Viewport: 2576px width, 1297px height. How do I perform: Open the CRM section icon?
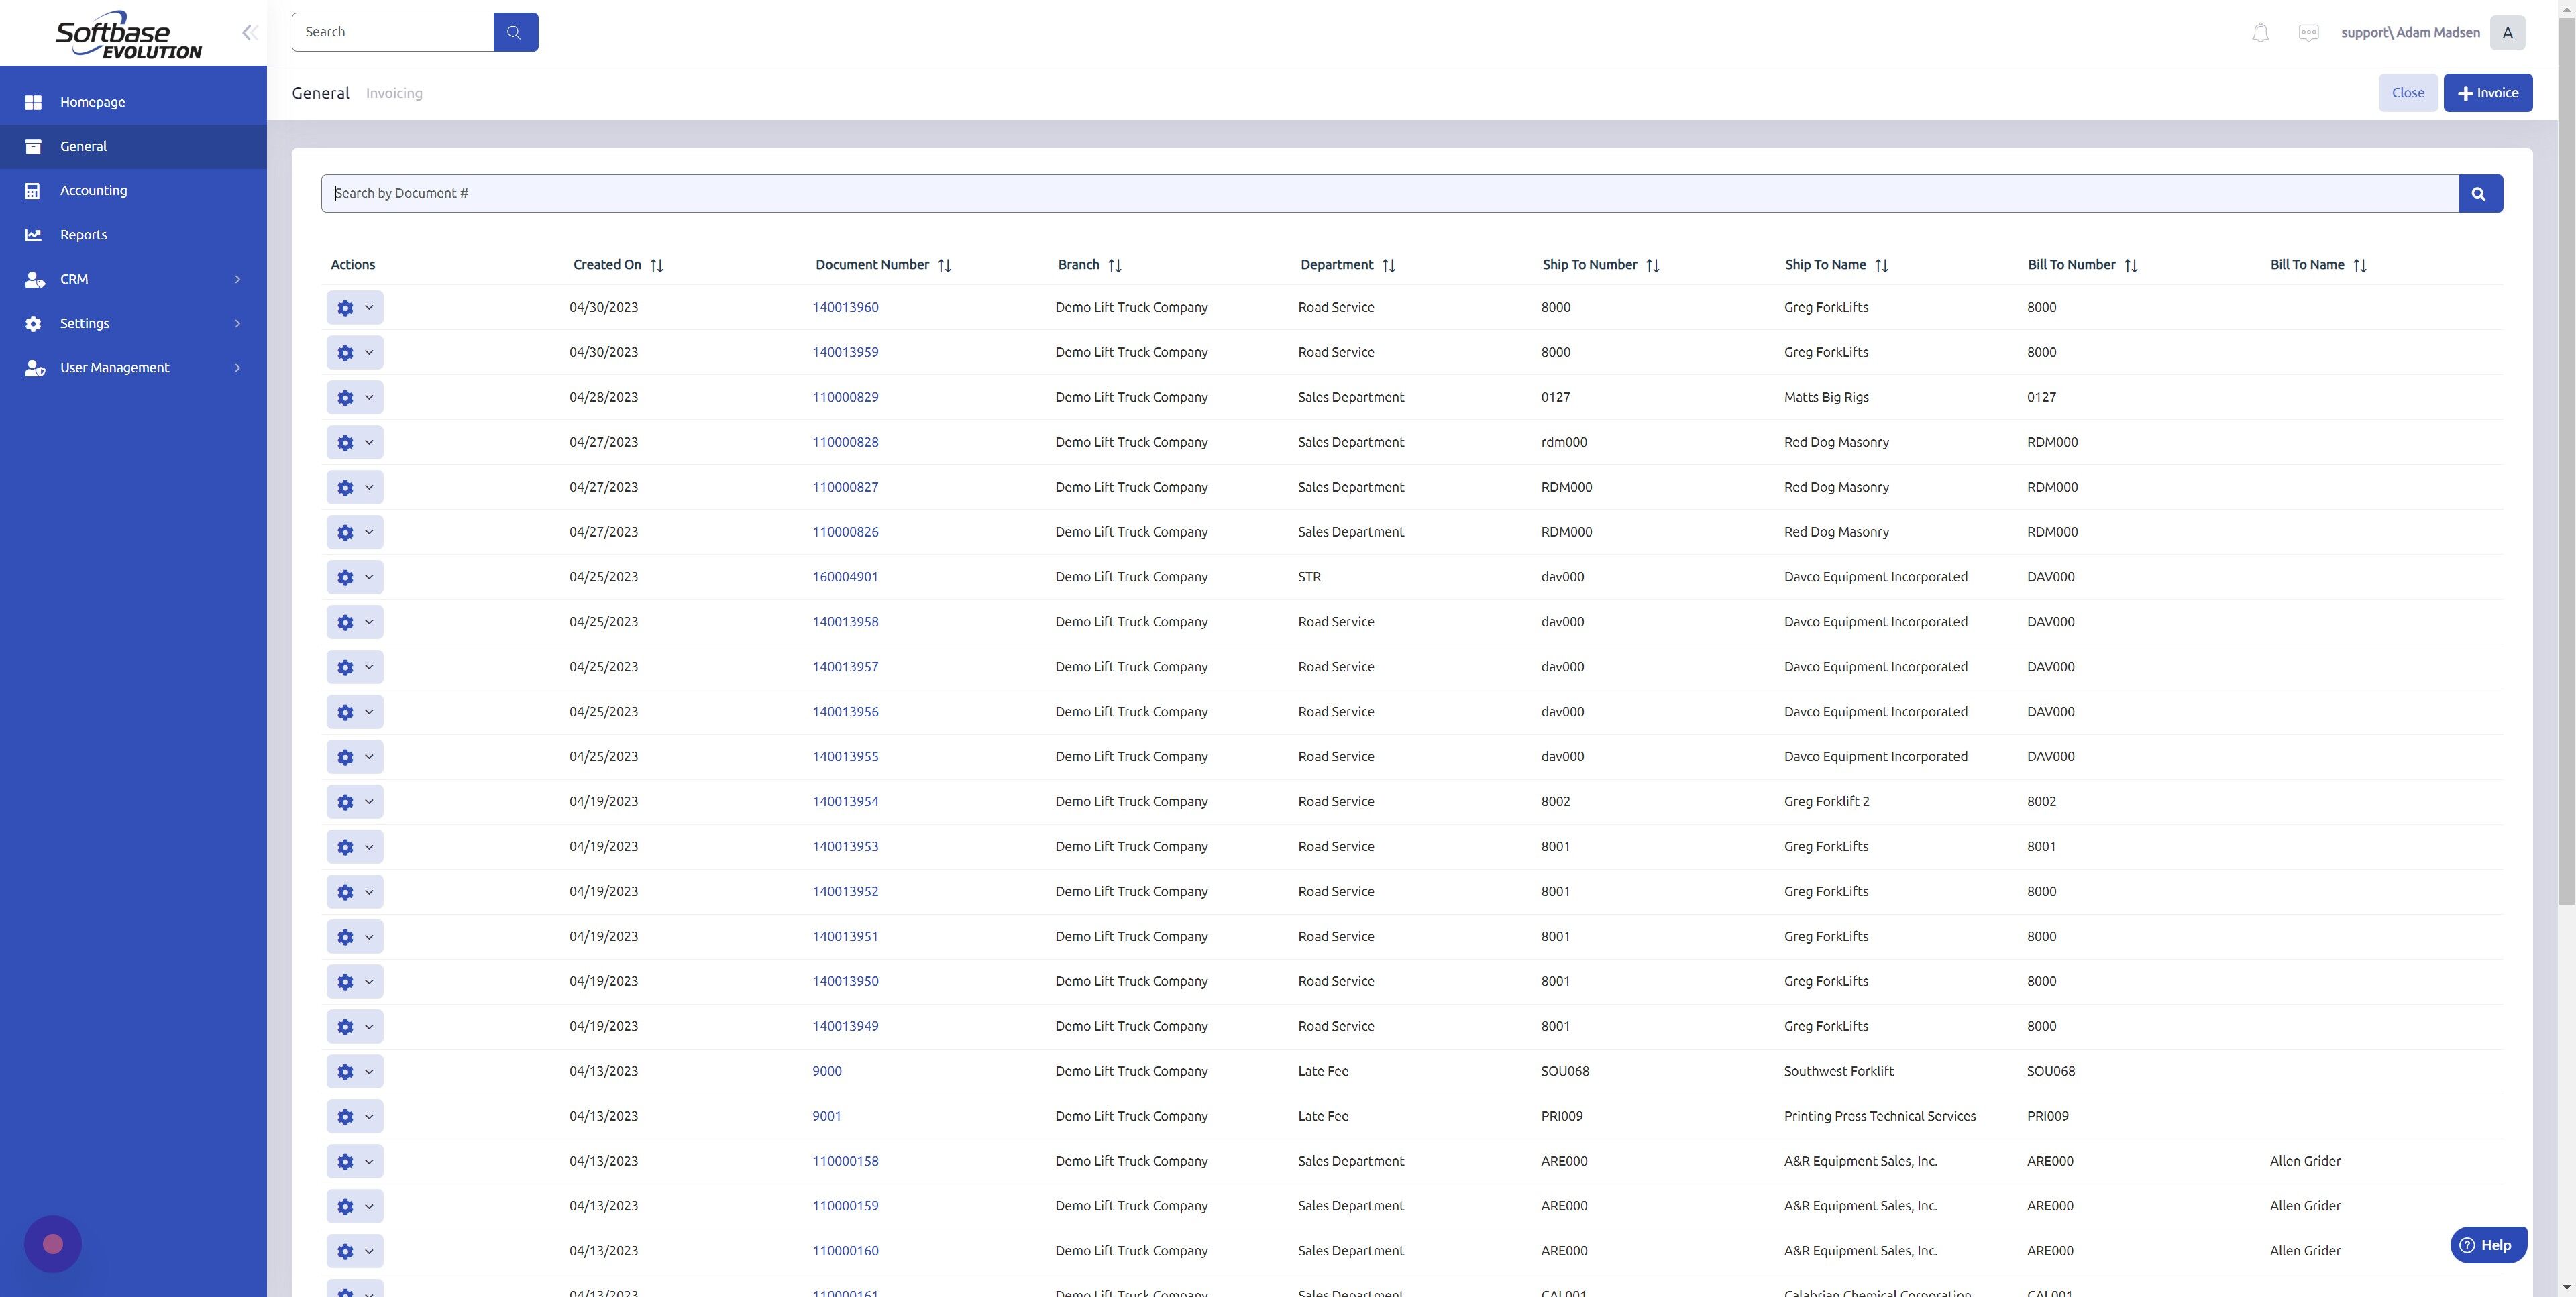click(34, 279)
